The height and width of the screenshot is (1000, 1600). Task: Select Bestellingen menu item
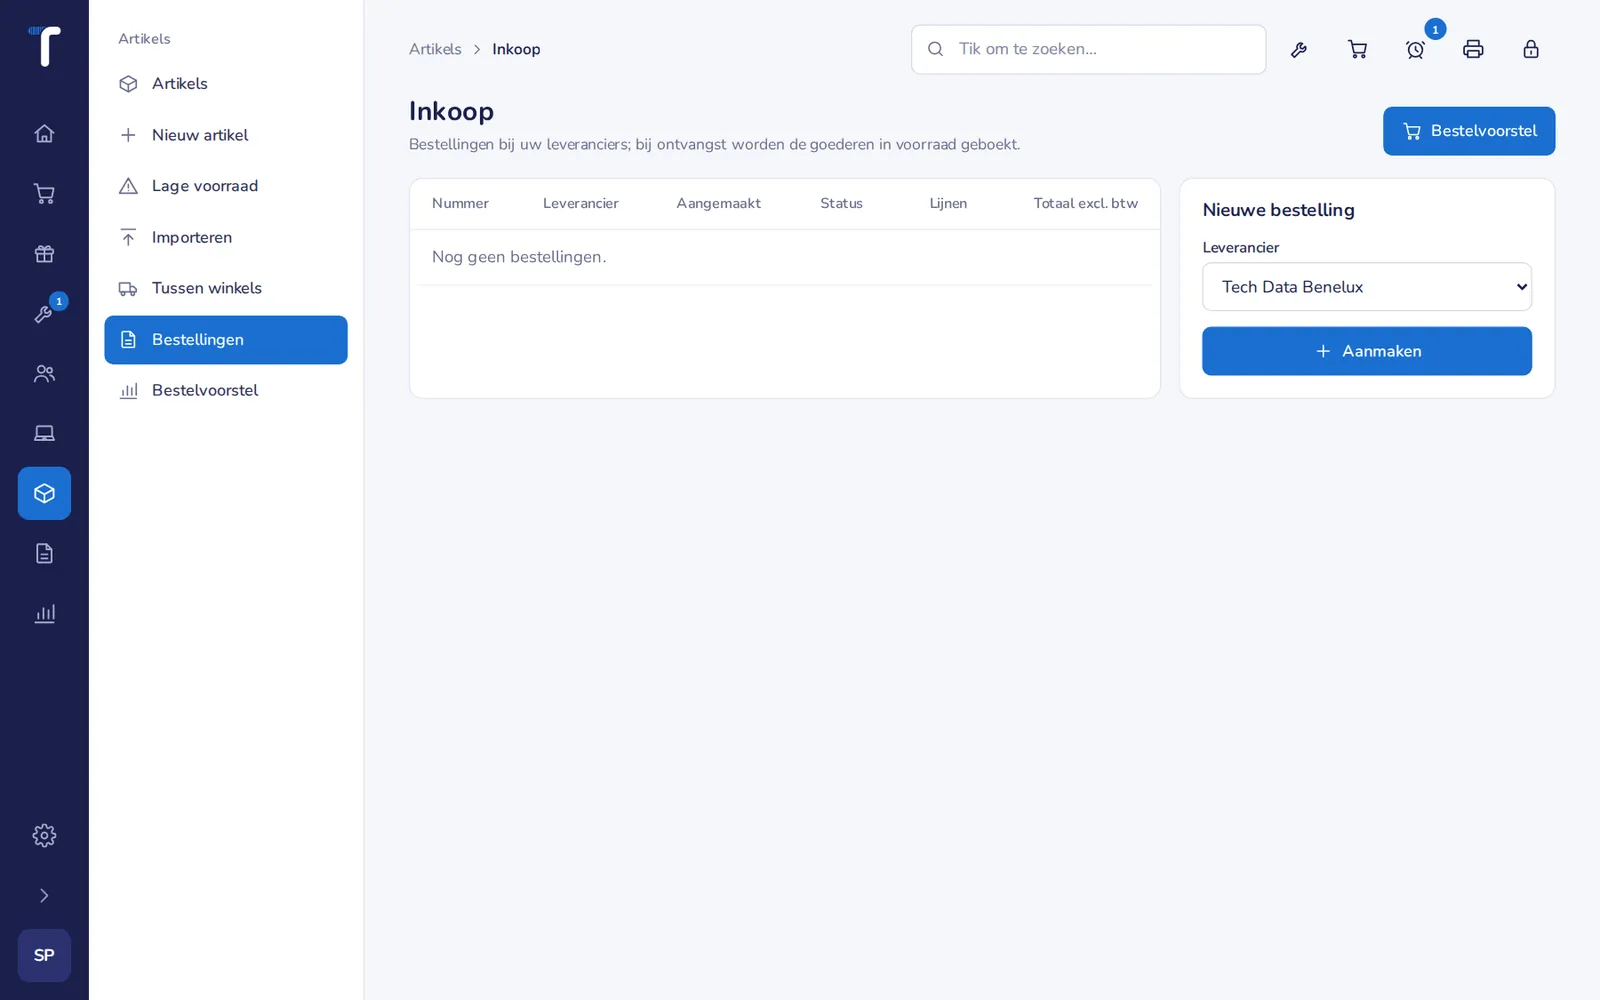tap(226, 340)
